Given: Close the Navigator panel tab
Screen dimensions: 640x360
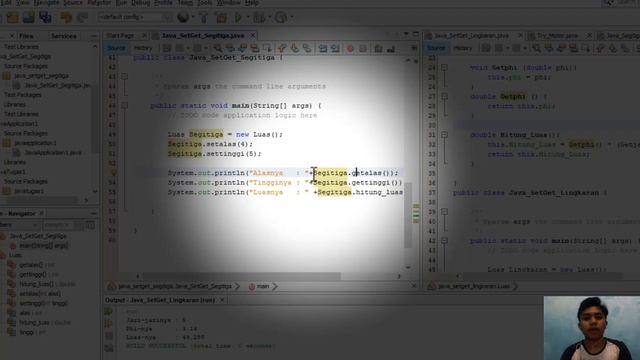Looking at the screenshot, I should 41,213.
